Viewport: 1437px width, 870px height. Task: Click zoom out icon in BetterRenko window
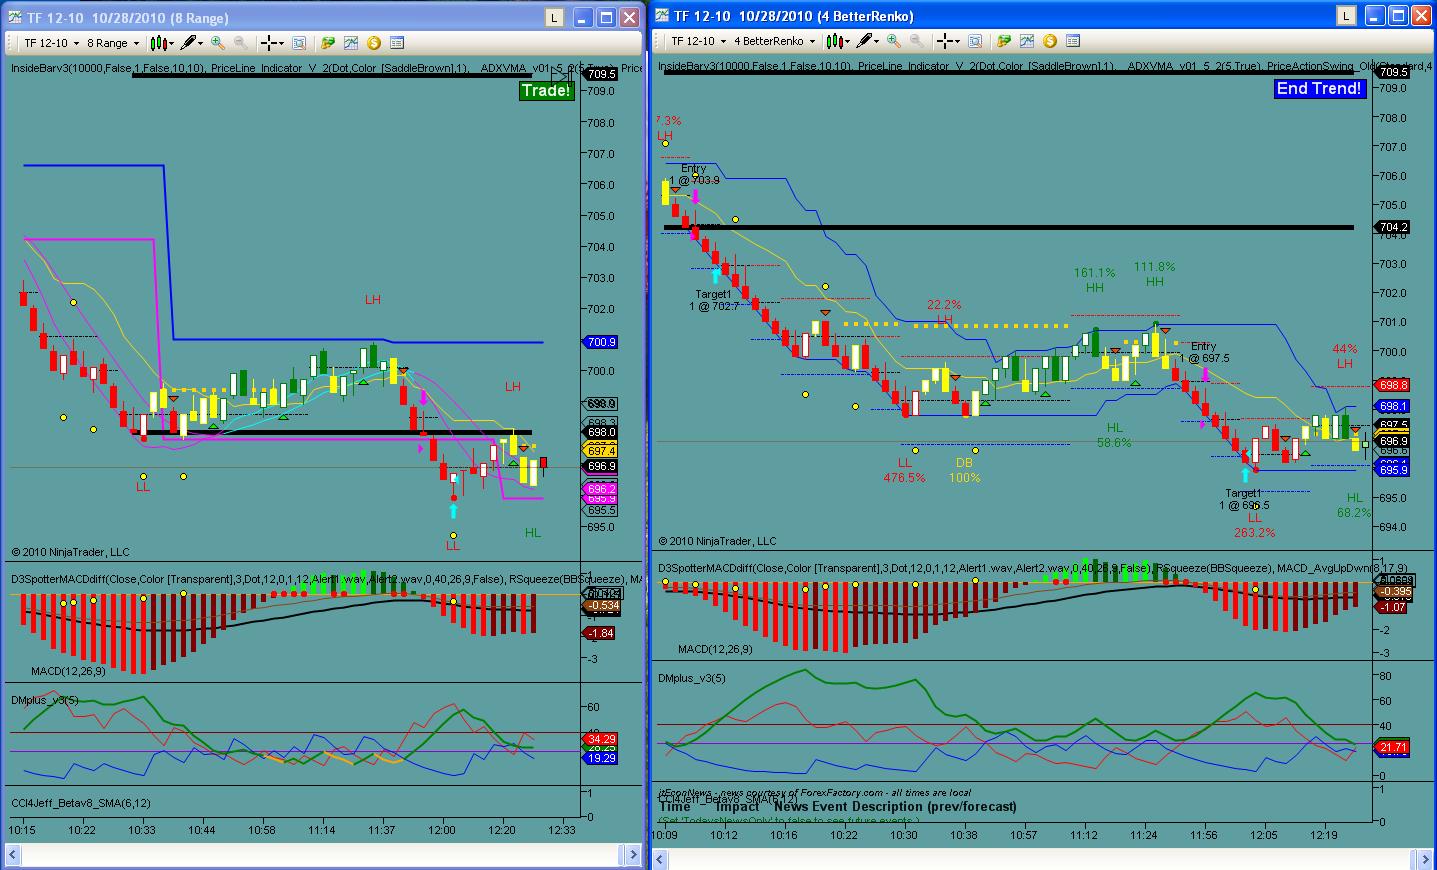coord(916,41)
